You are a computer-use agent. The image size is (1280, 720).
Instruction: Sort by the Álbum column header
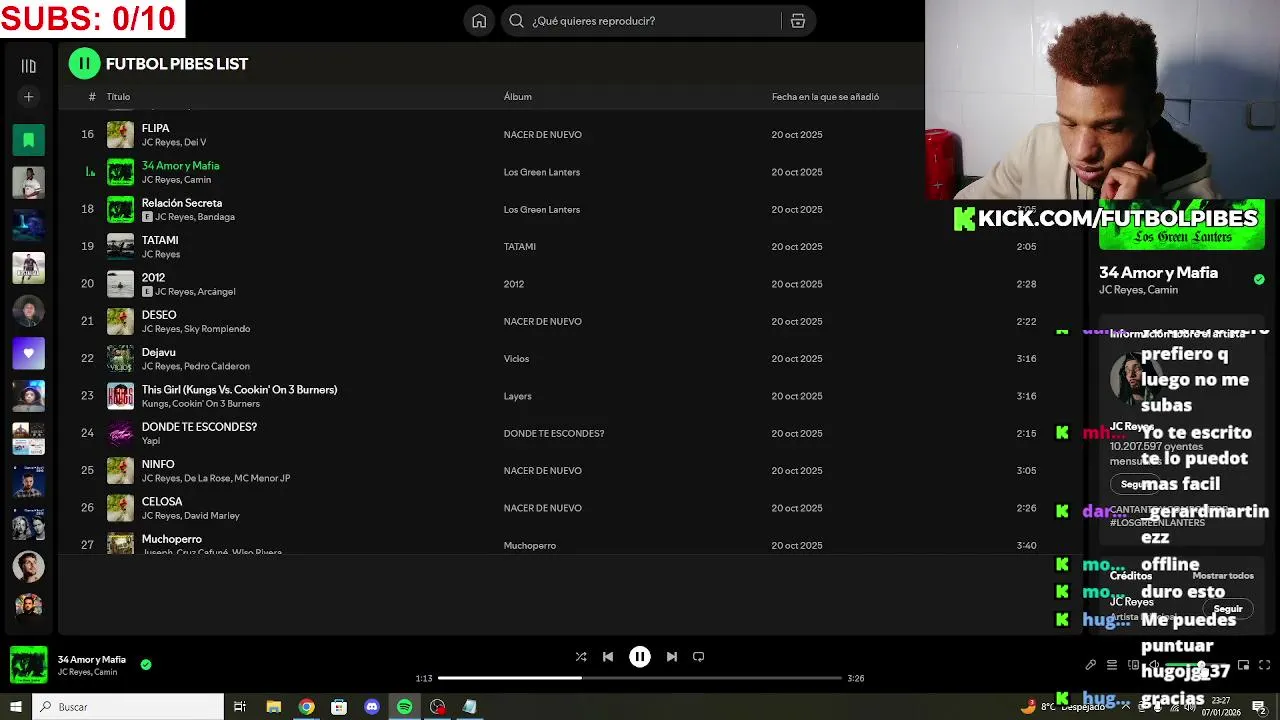pyautogui.click(x=517, y=97)
